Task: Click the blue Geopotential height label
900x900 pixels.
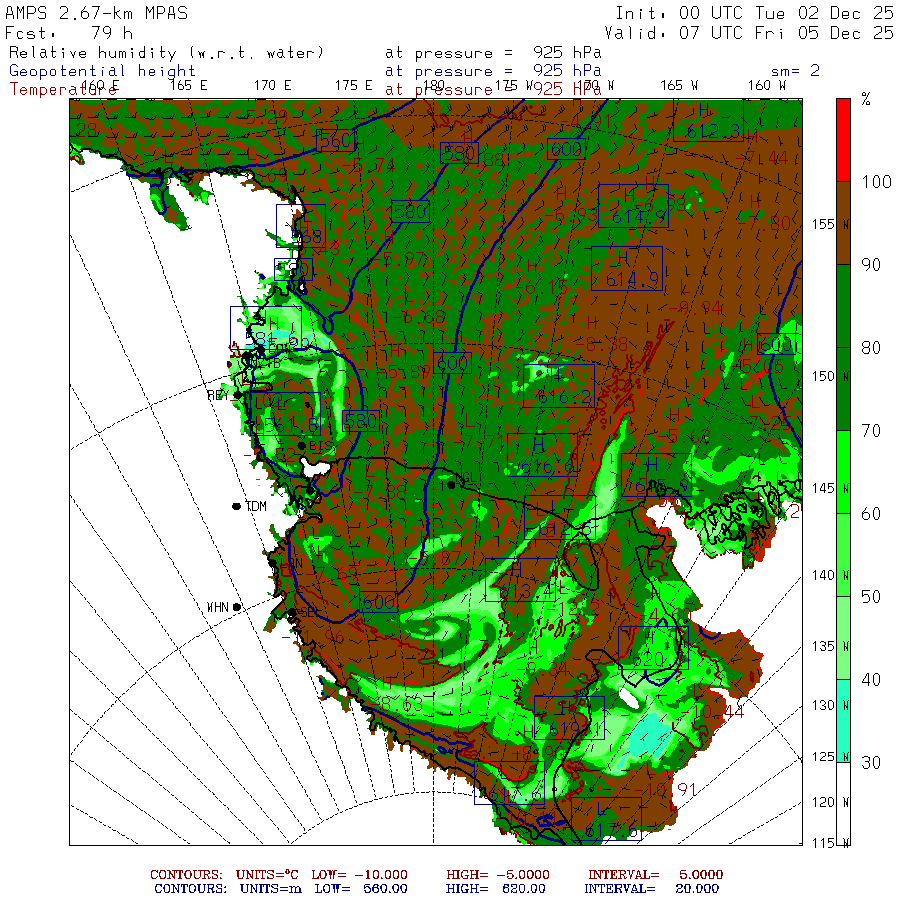Action: coord(102,71)
